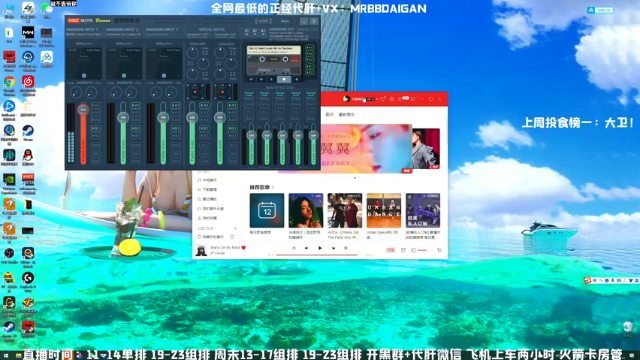Start recording on the Voicemeeter cassette
The image size is (640, 360).
pyautogui.click(x=297, y=80)
